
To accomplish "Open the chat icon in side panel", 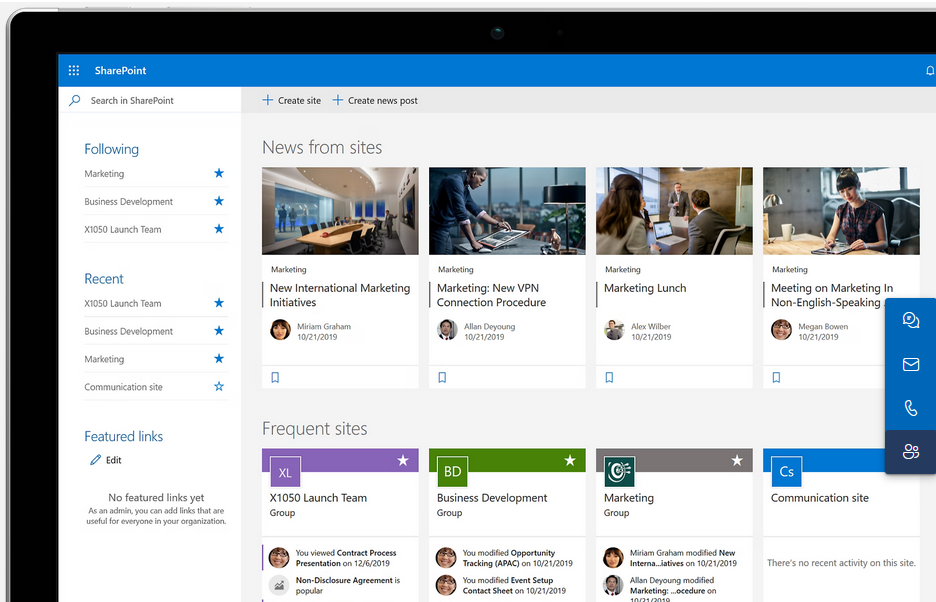I will pos(910,321).
